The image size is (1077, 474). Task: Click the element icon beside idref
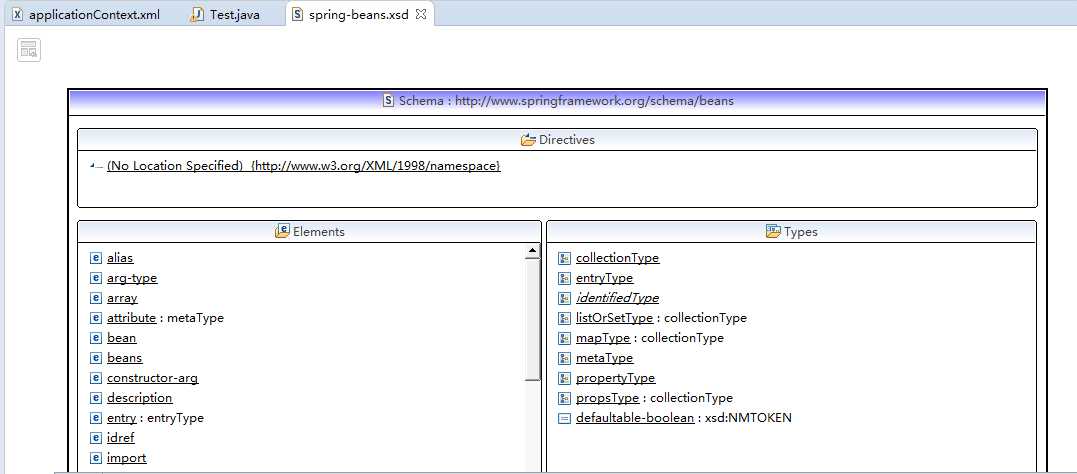(x=96, y=438)
